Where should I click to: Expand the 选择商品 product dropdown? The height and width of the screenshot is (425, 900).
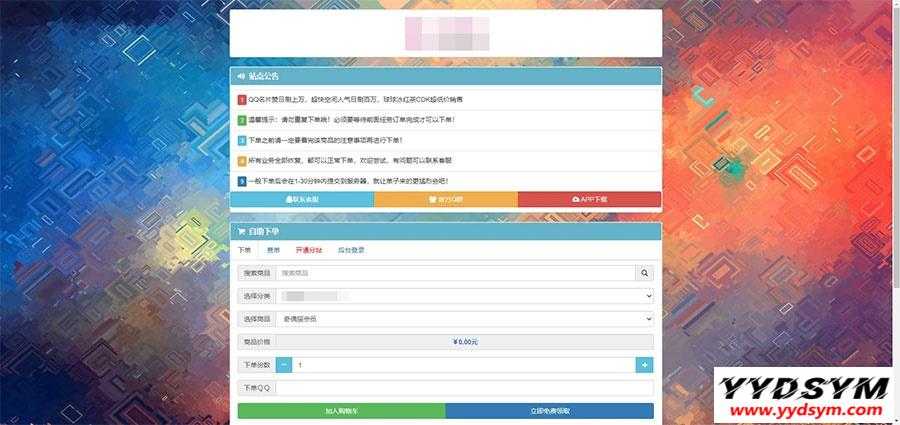click(464, 319)
